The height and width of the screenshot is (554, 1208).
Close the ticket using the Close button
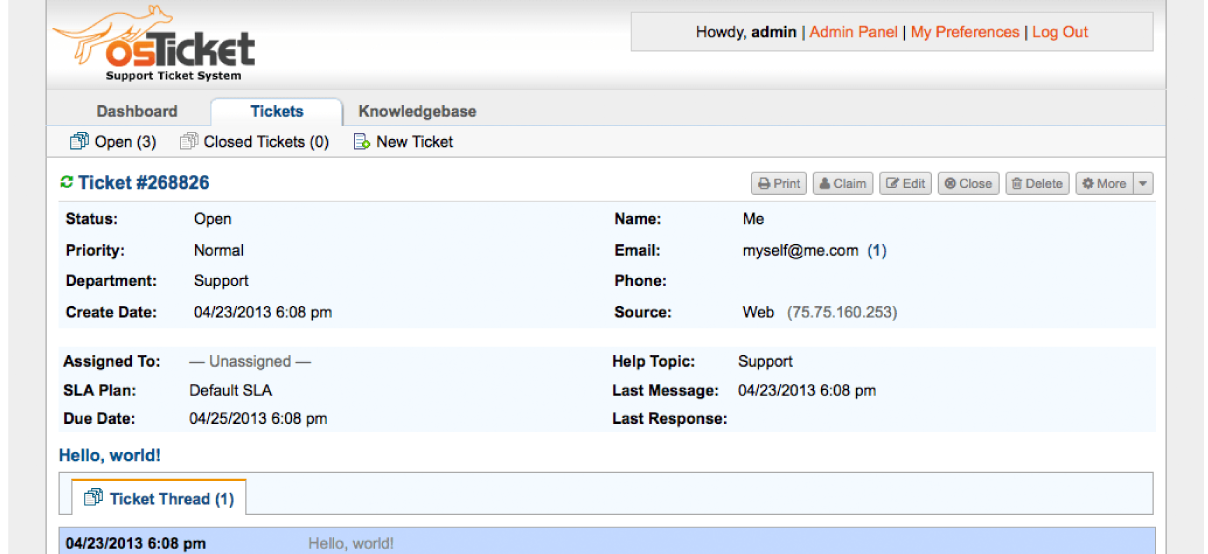click(x=968, y=184)
